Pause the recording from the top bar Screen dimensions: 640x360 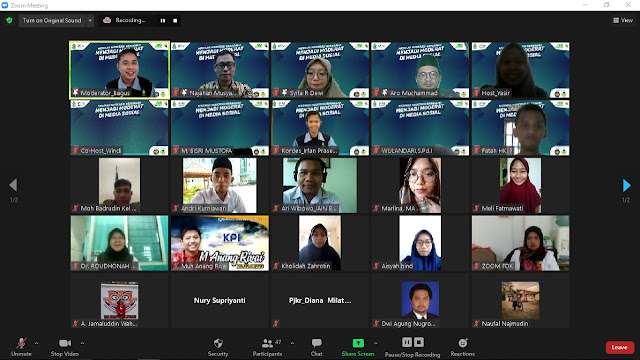click(163, 20)
